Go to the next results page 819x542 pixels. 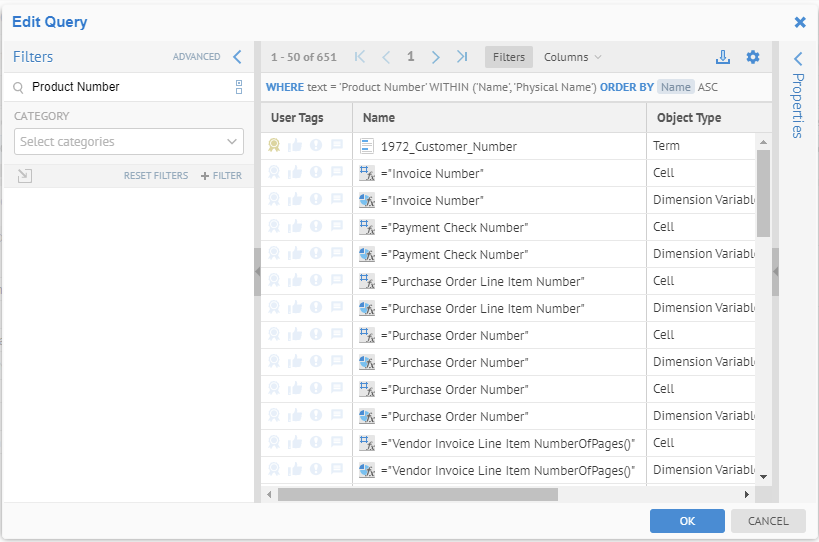436,57
